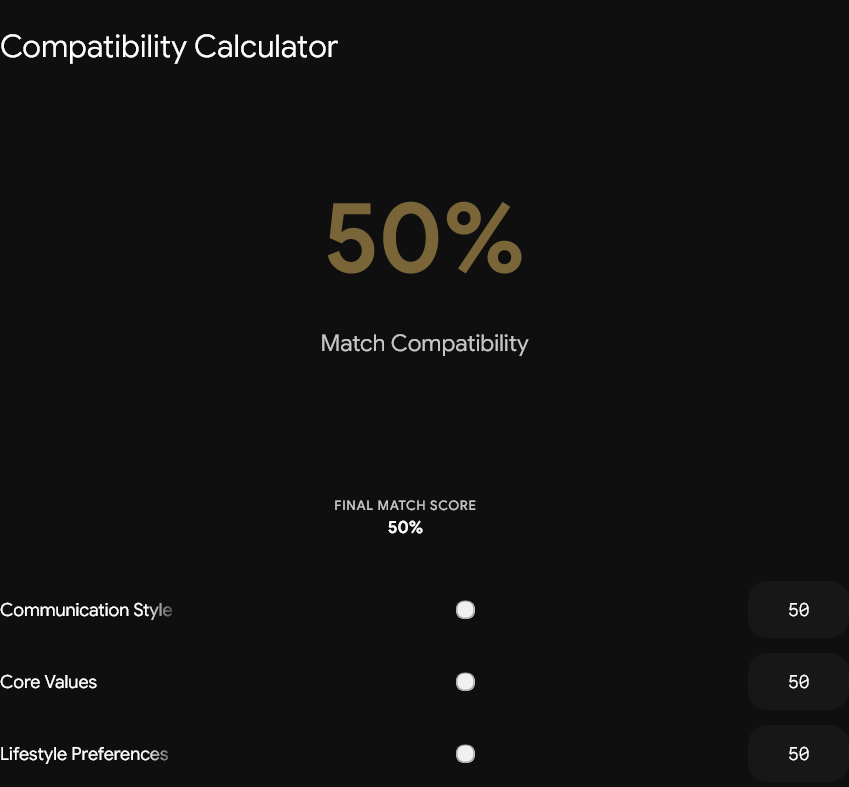Click the digit 5 in the gold score
Image resolution: width=849 pixels, height=787 pixels.
350,238
